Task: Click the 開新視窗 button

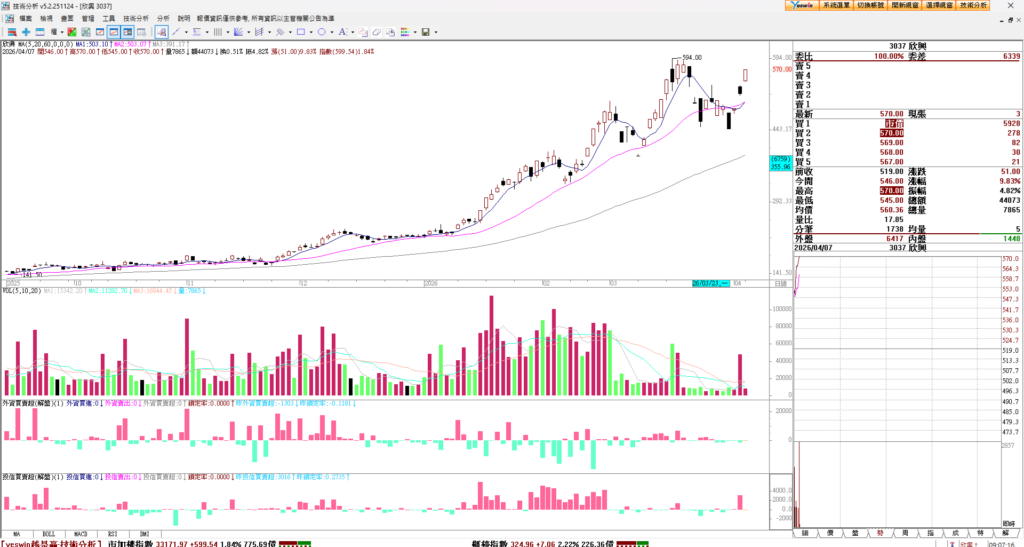Action: click(904, 5)
